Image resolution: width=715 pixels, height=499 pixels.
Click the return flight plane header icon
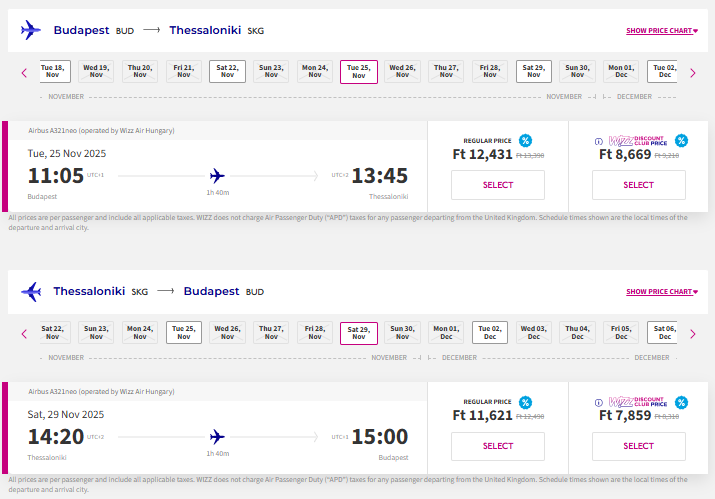coord(31,292)
